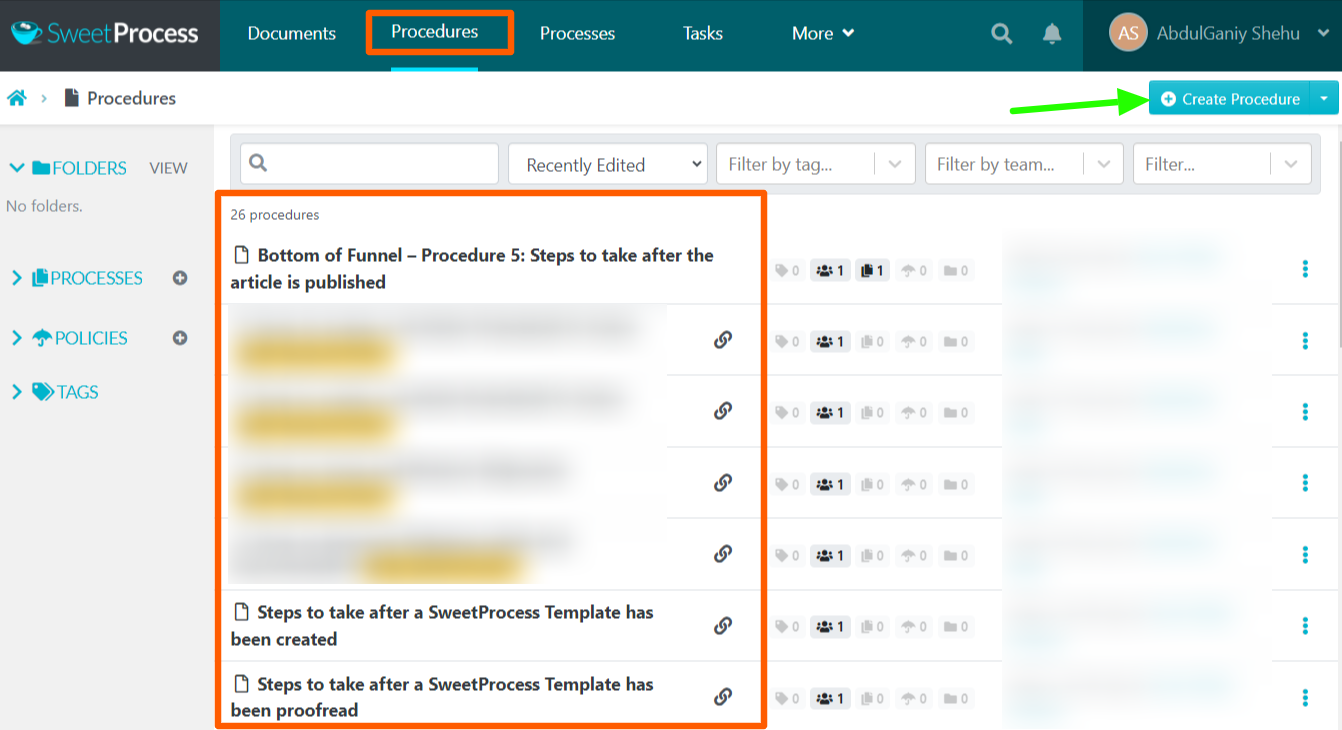
Task: Go to Processes tab
Action: tap(577, 34)
